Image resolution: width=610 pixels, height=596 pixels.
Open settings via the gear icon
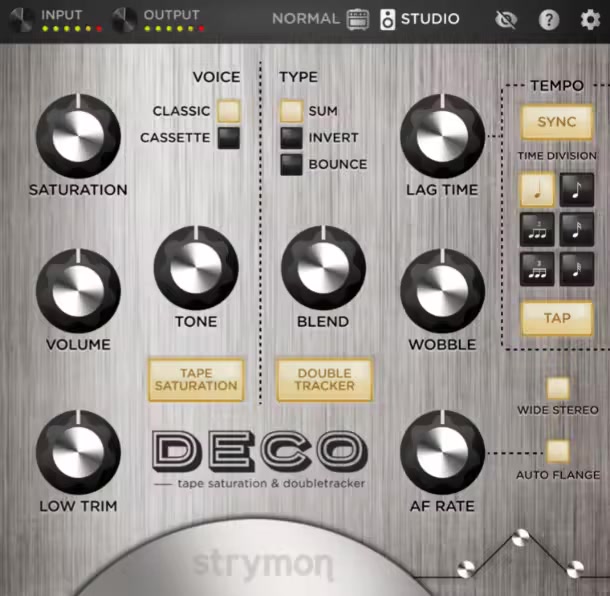(591, 19)
